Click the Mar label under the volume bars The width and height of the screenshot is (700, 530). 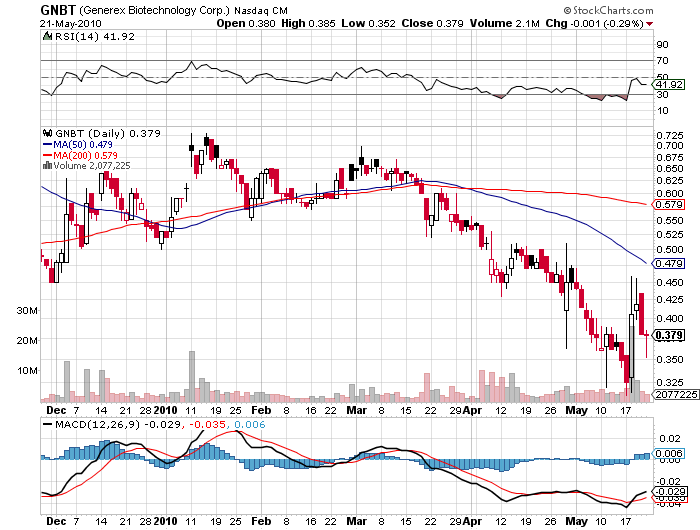coord(357,410)
